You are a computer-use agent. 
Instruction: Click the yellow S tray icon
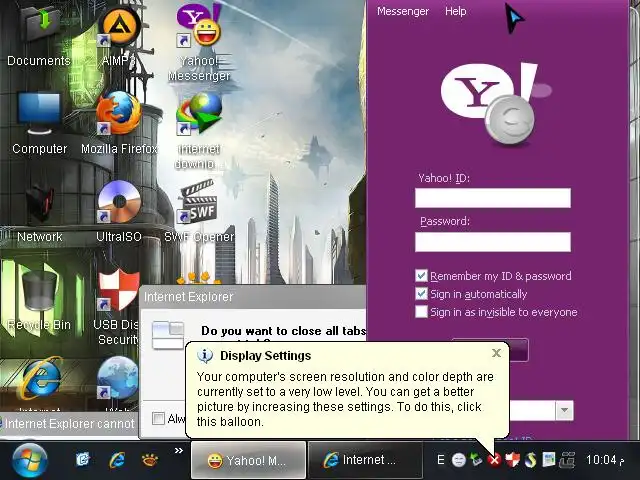tap(530, 460)
